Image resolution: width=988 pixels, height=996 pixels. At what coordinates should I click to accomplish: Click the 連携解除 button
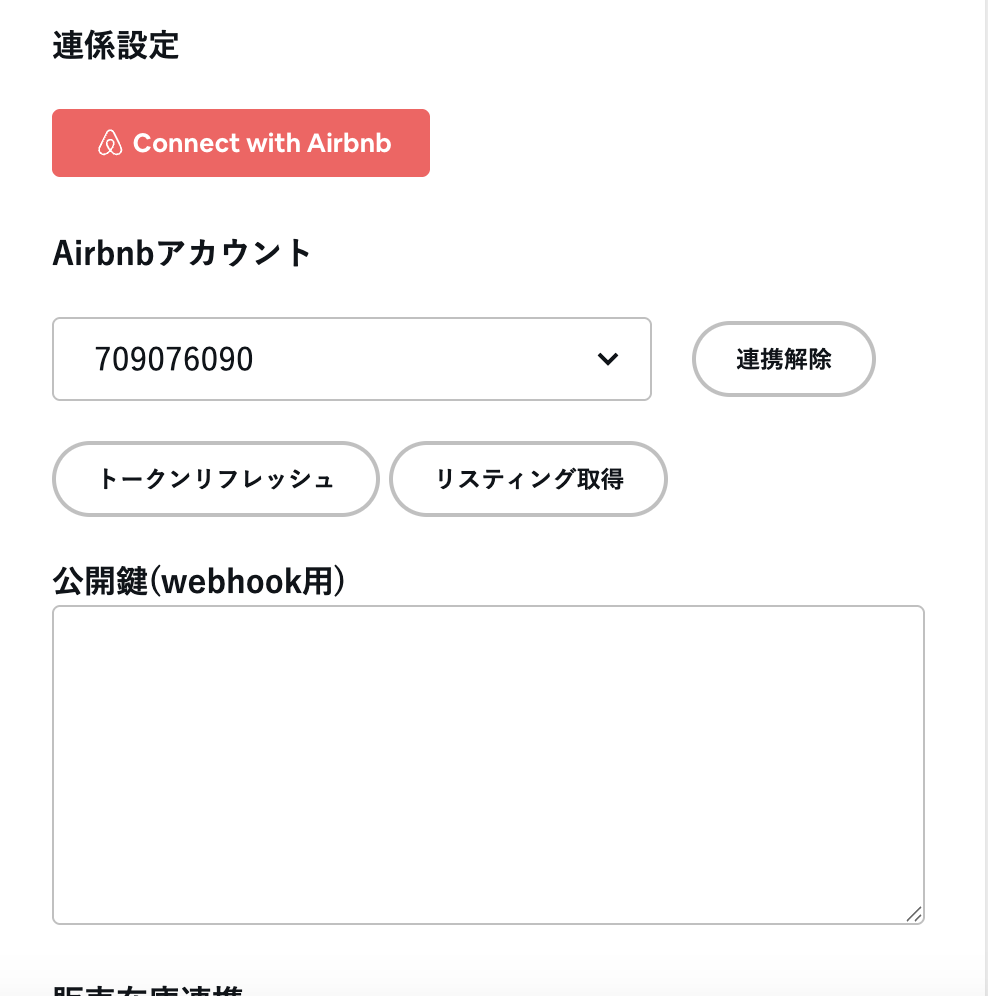click(783, 359)
